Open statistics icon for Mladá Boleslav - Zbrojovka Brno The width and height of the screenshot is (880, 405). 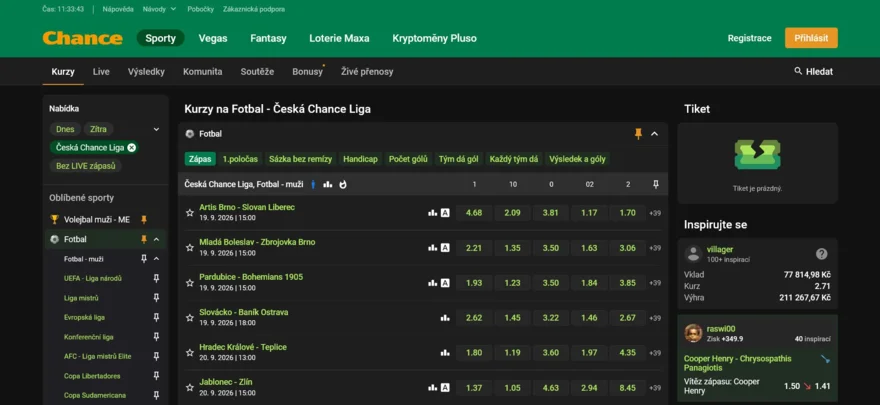432,248
